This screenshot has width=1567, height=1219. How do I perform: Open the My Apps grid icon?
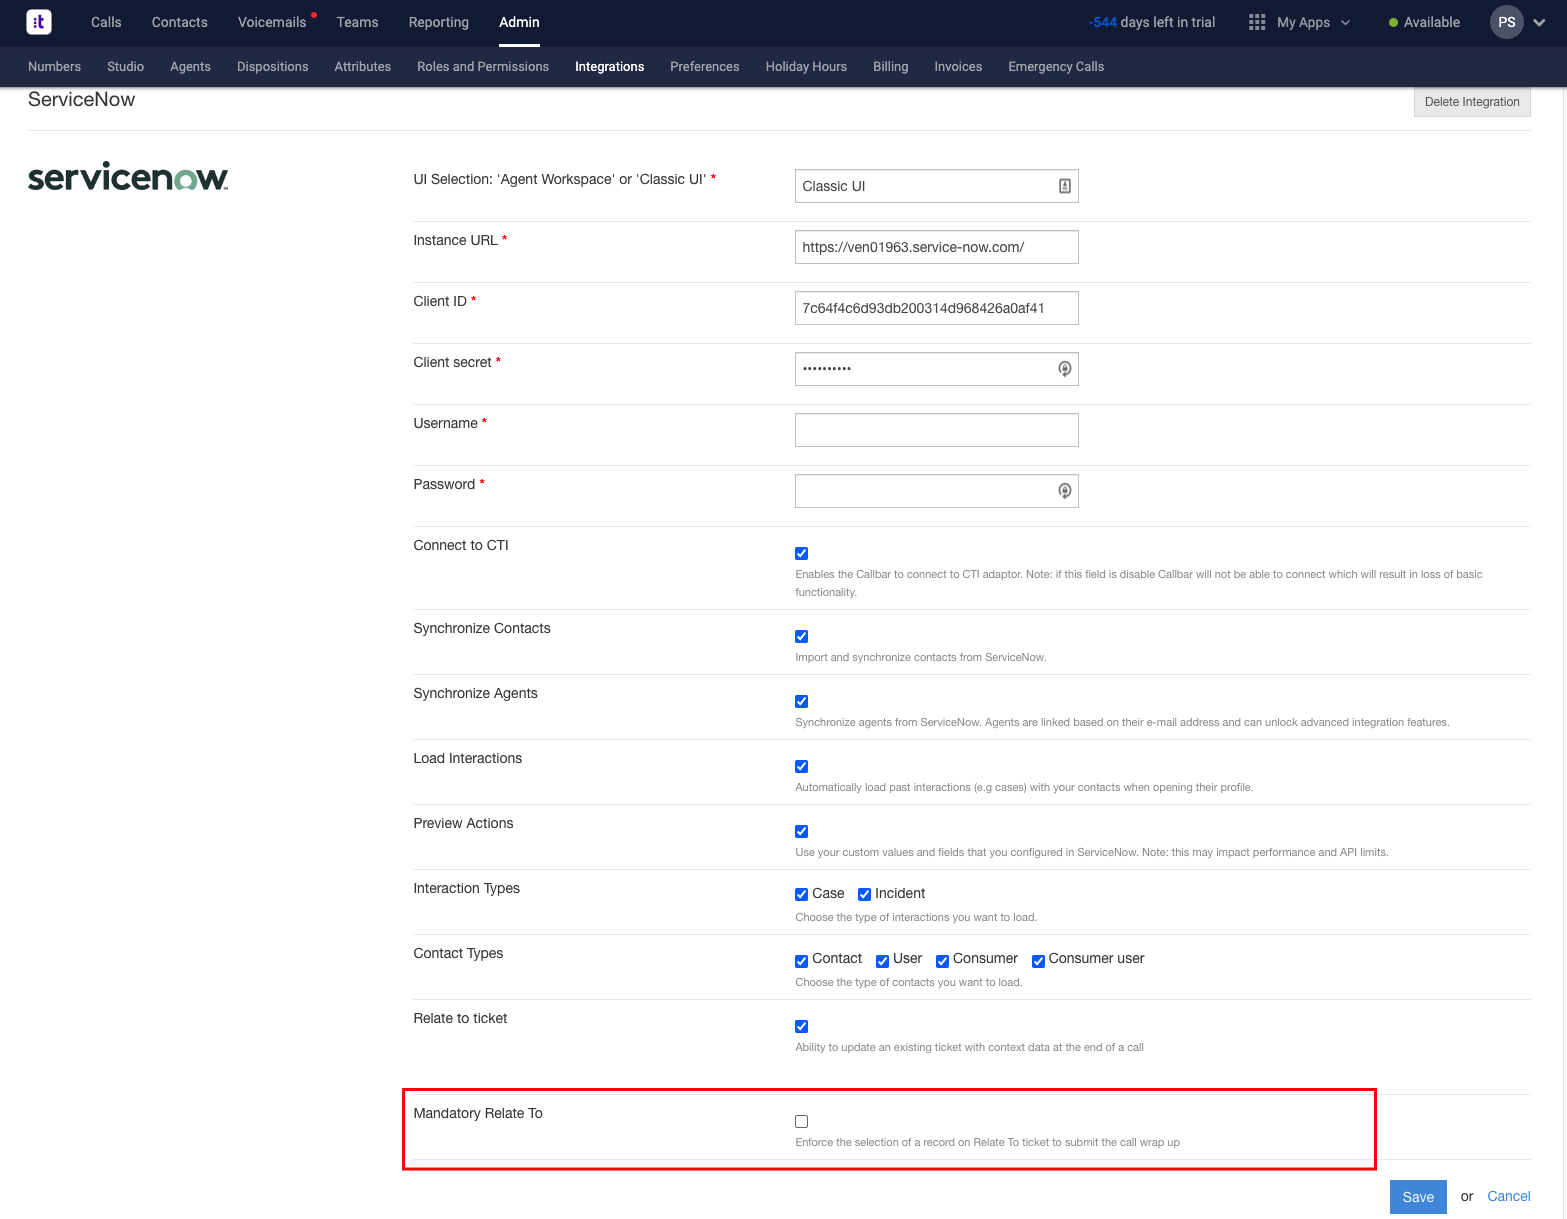[x=1256, y=21]
